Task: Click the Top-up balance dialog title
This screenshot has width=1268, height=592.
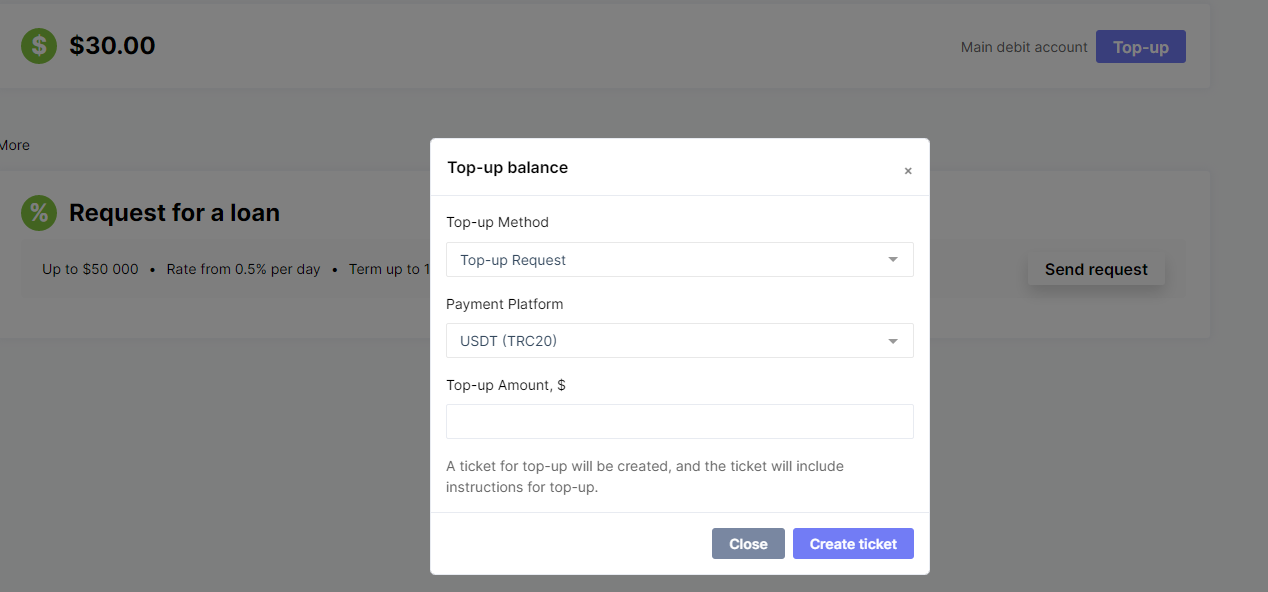Action: point(507,168)
